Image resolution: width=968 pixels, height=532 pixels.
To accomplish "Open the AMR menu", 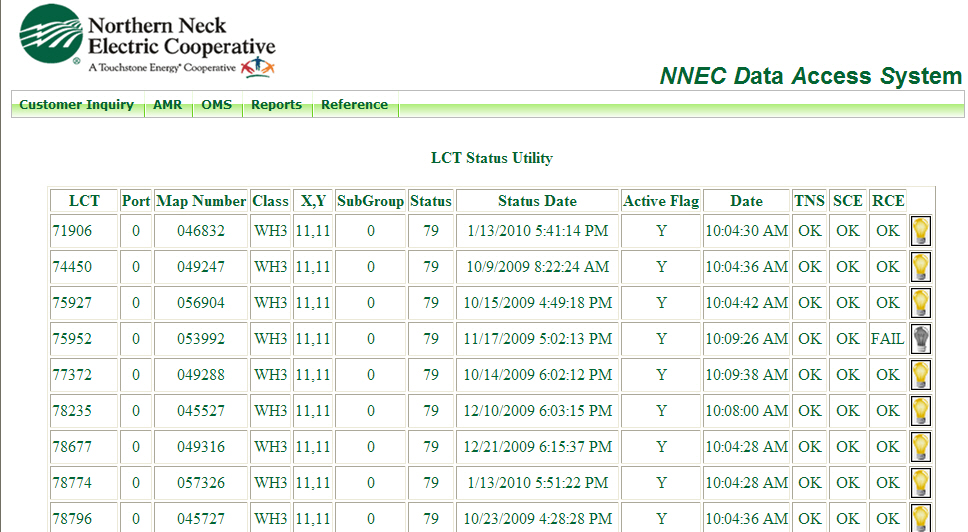I will [x=167, y=105].
